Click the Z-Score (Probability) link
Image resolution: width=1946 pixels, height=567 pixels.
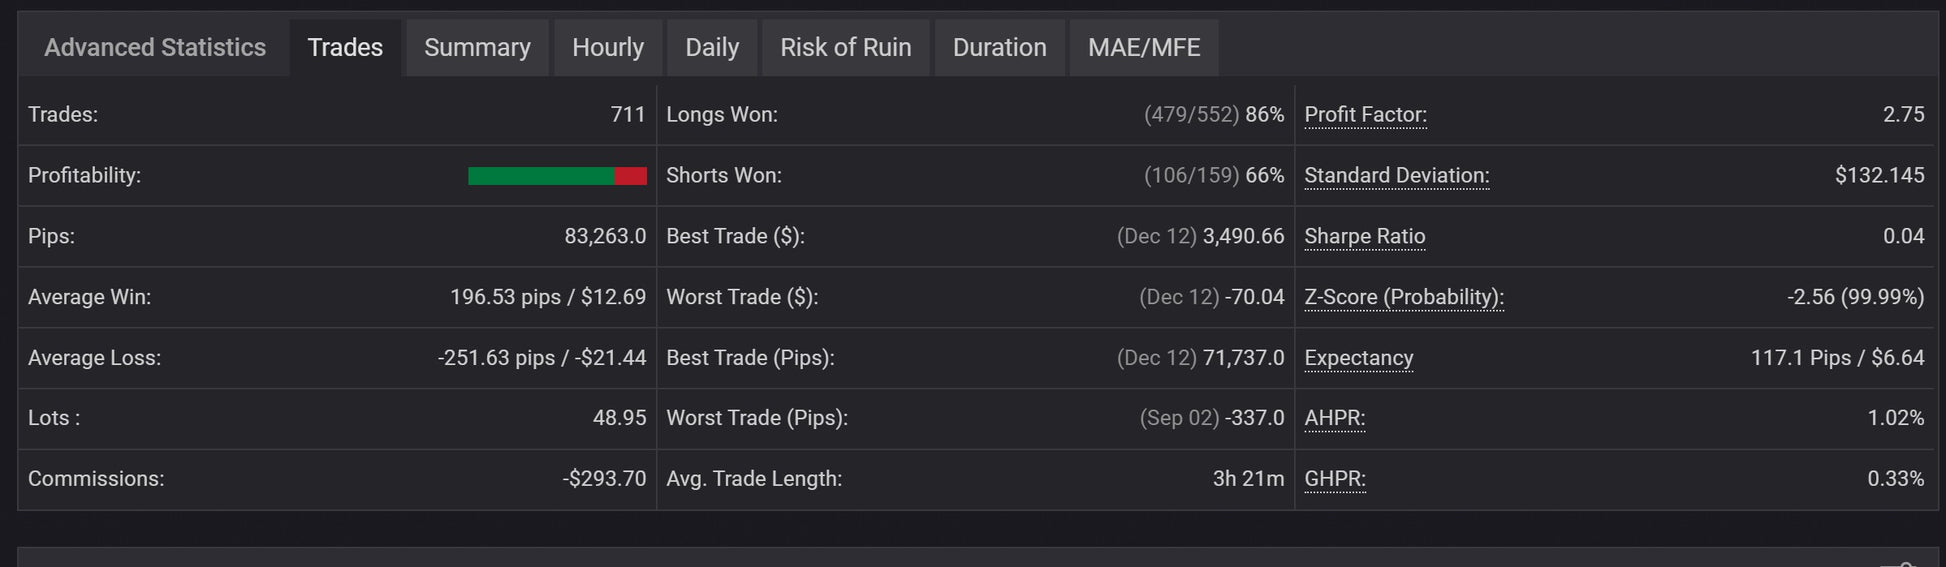tap(1403, 297)
